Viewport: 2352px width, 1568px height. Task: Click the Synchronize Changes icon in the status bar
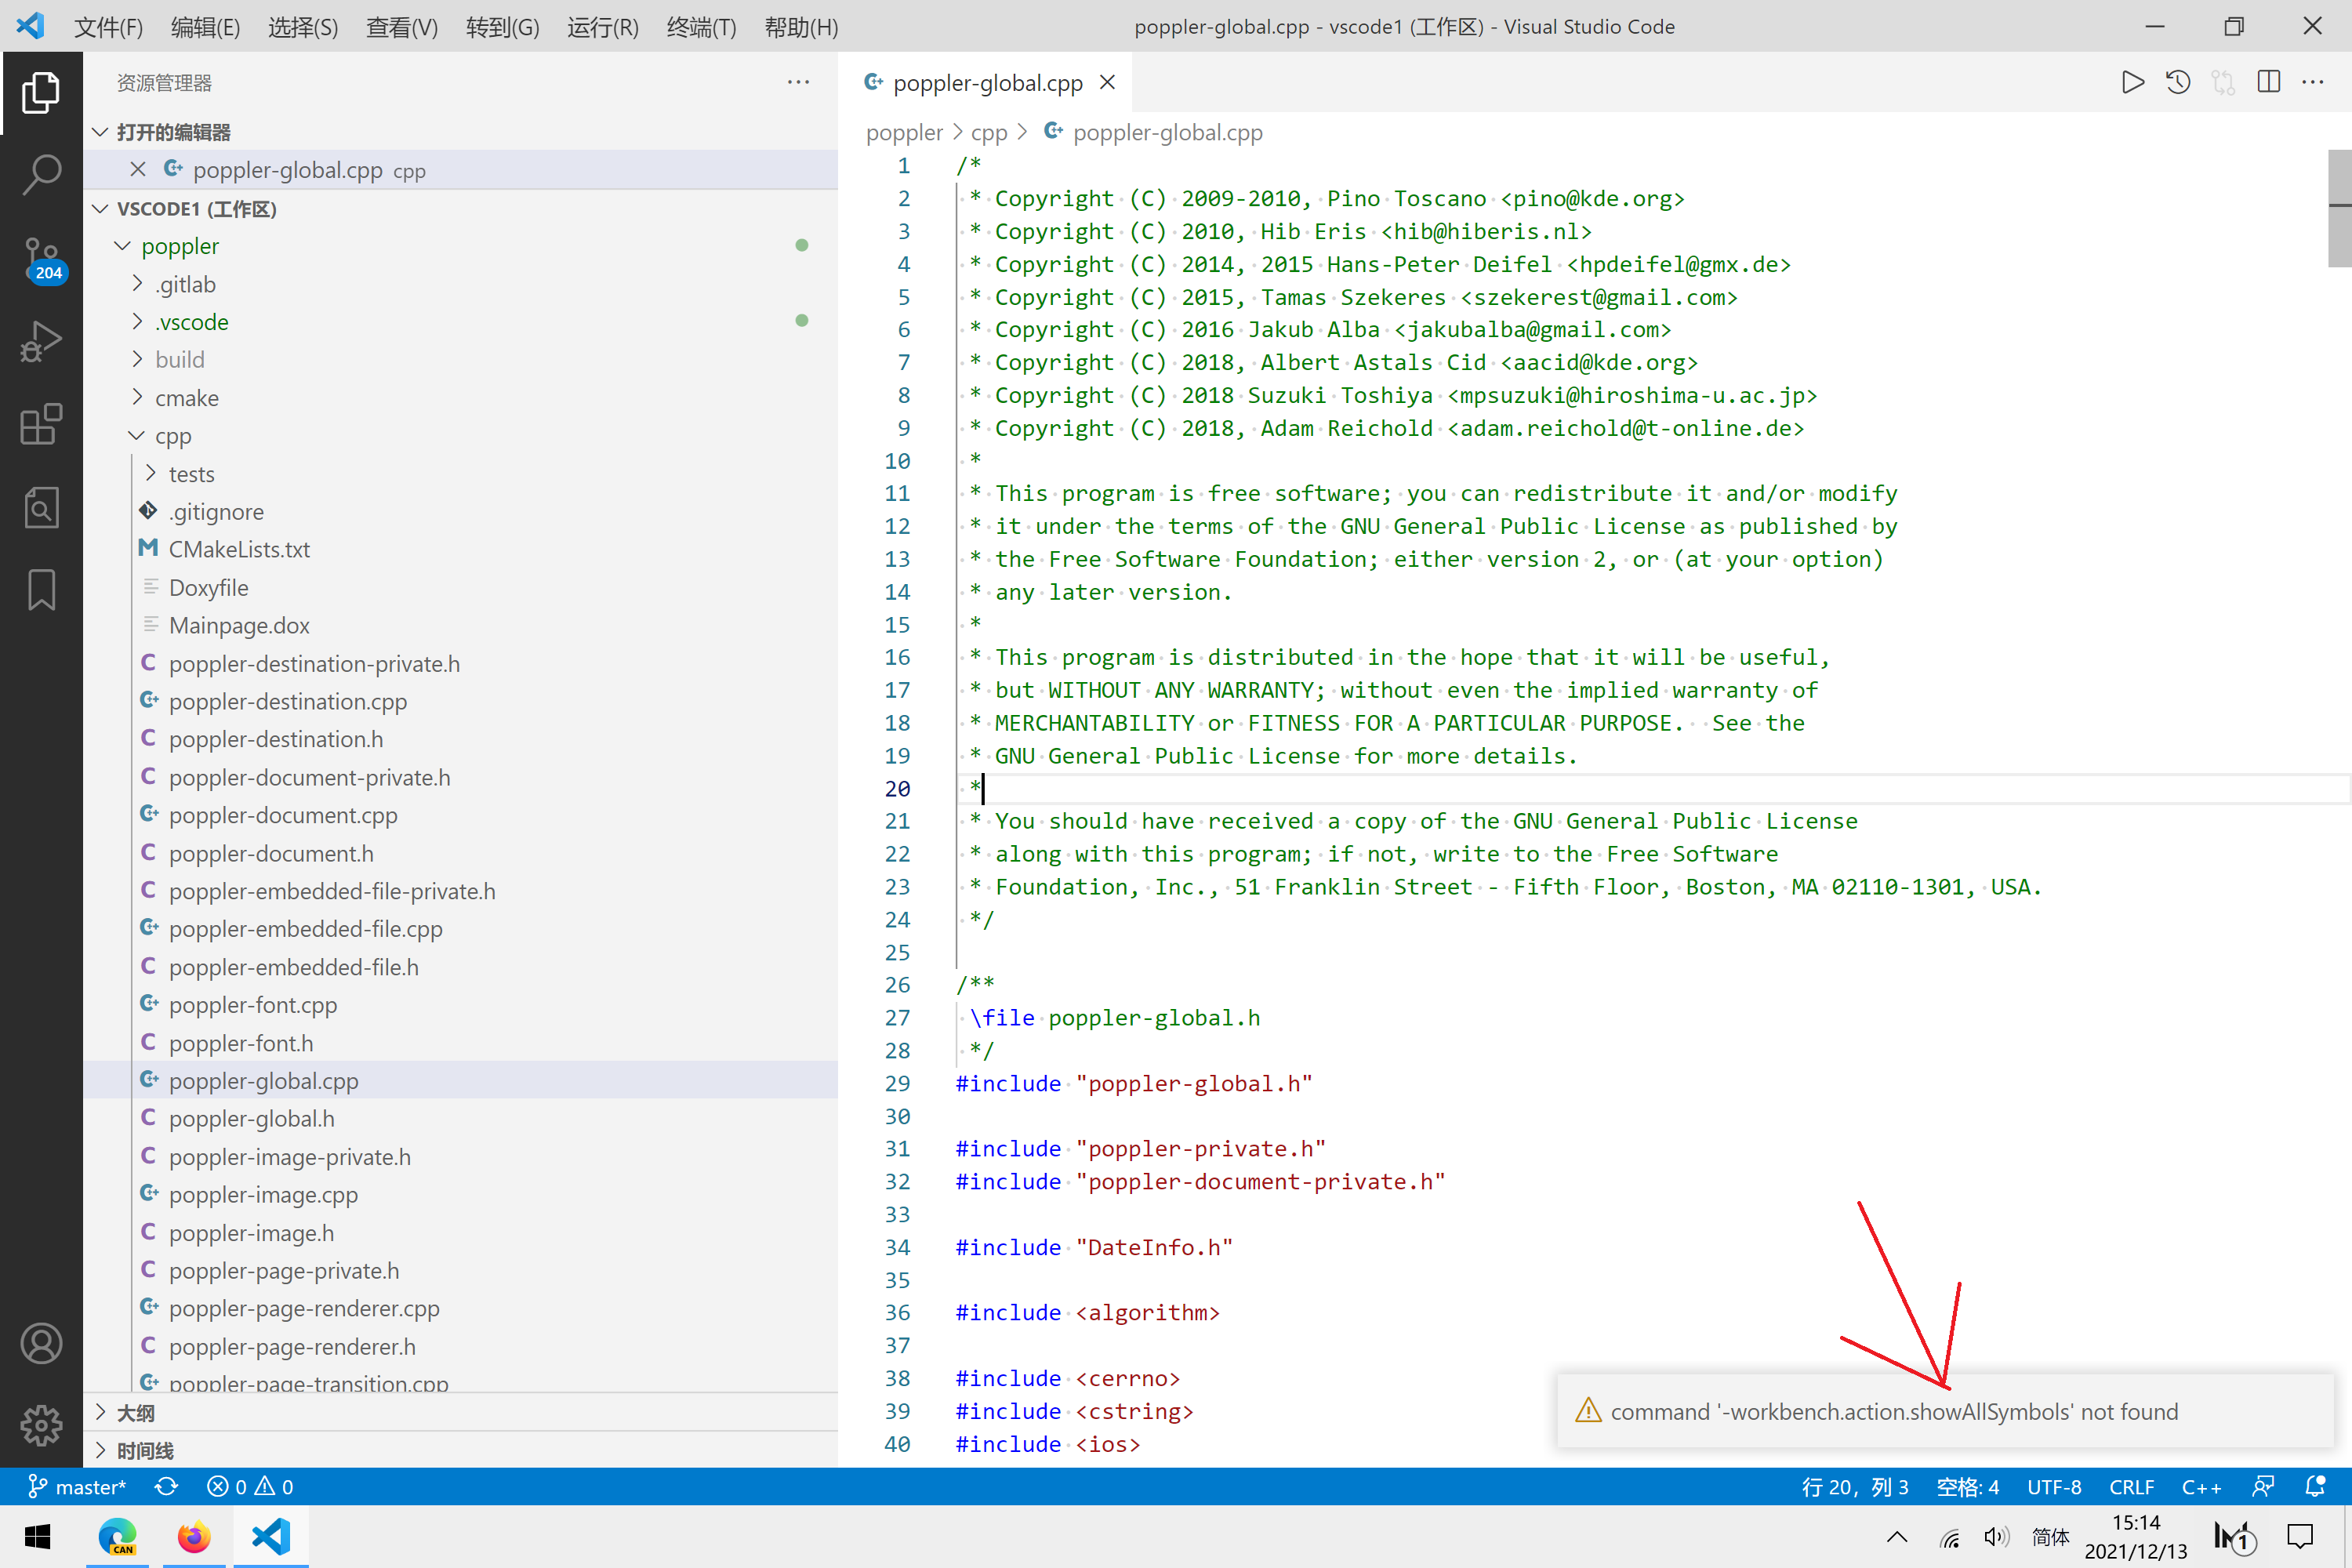tap(166, 1487)
